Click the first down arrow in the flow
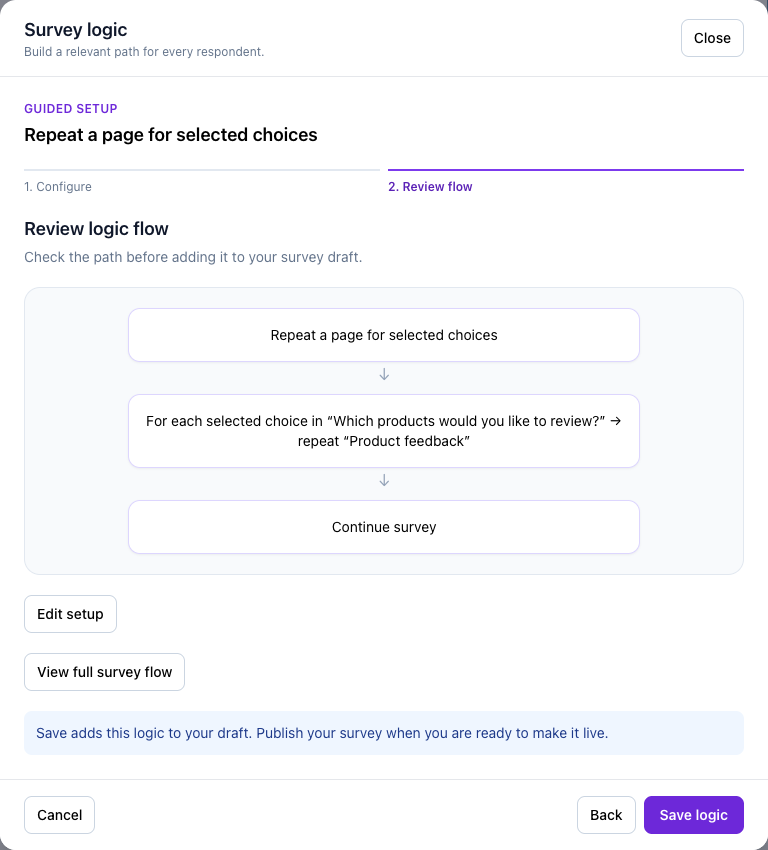The height and width of the screenshot is (850, 768). (384, 375)
